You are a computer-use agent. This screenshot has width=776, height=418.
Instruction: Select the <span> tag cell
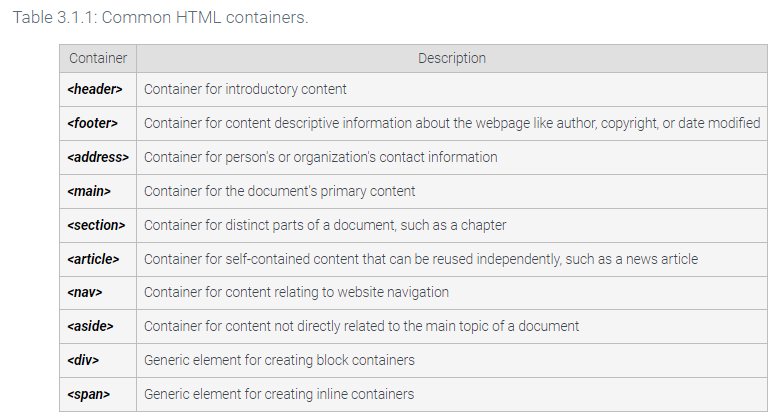[88, 394]
